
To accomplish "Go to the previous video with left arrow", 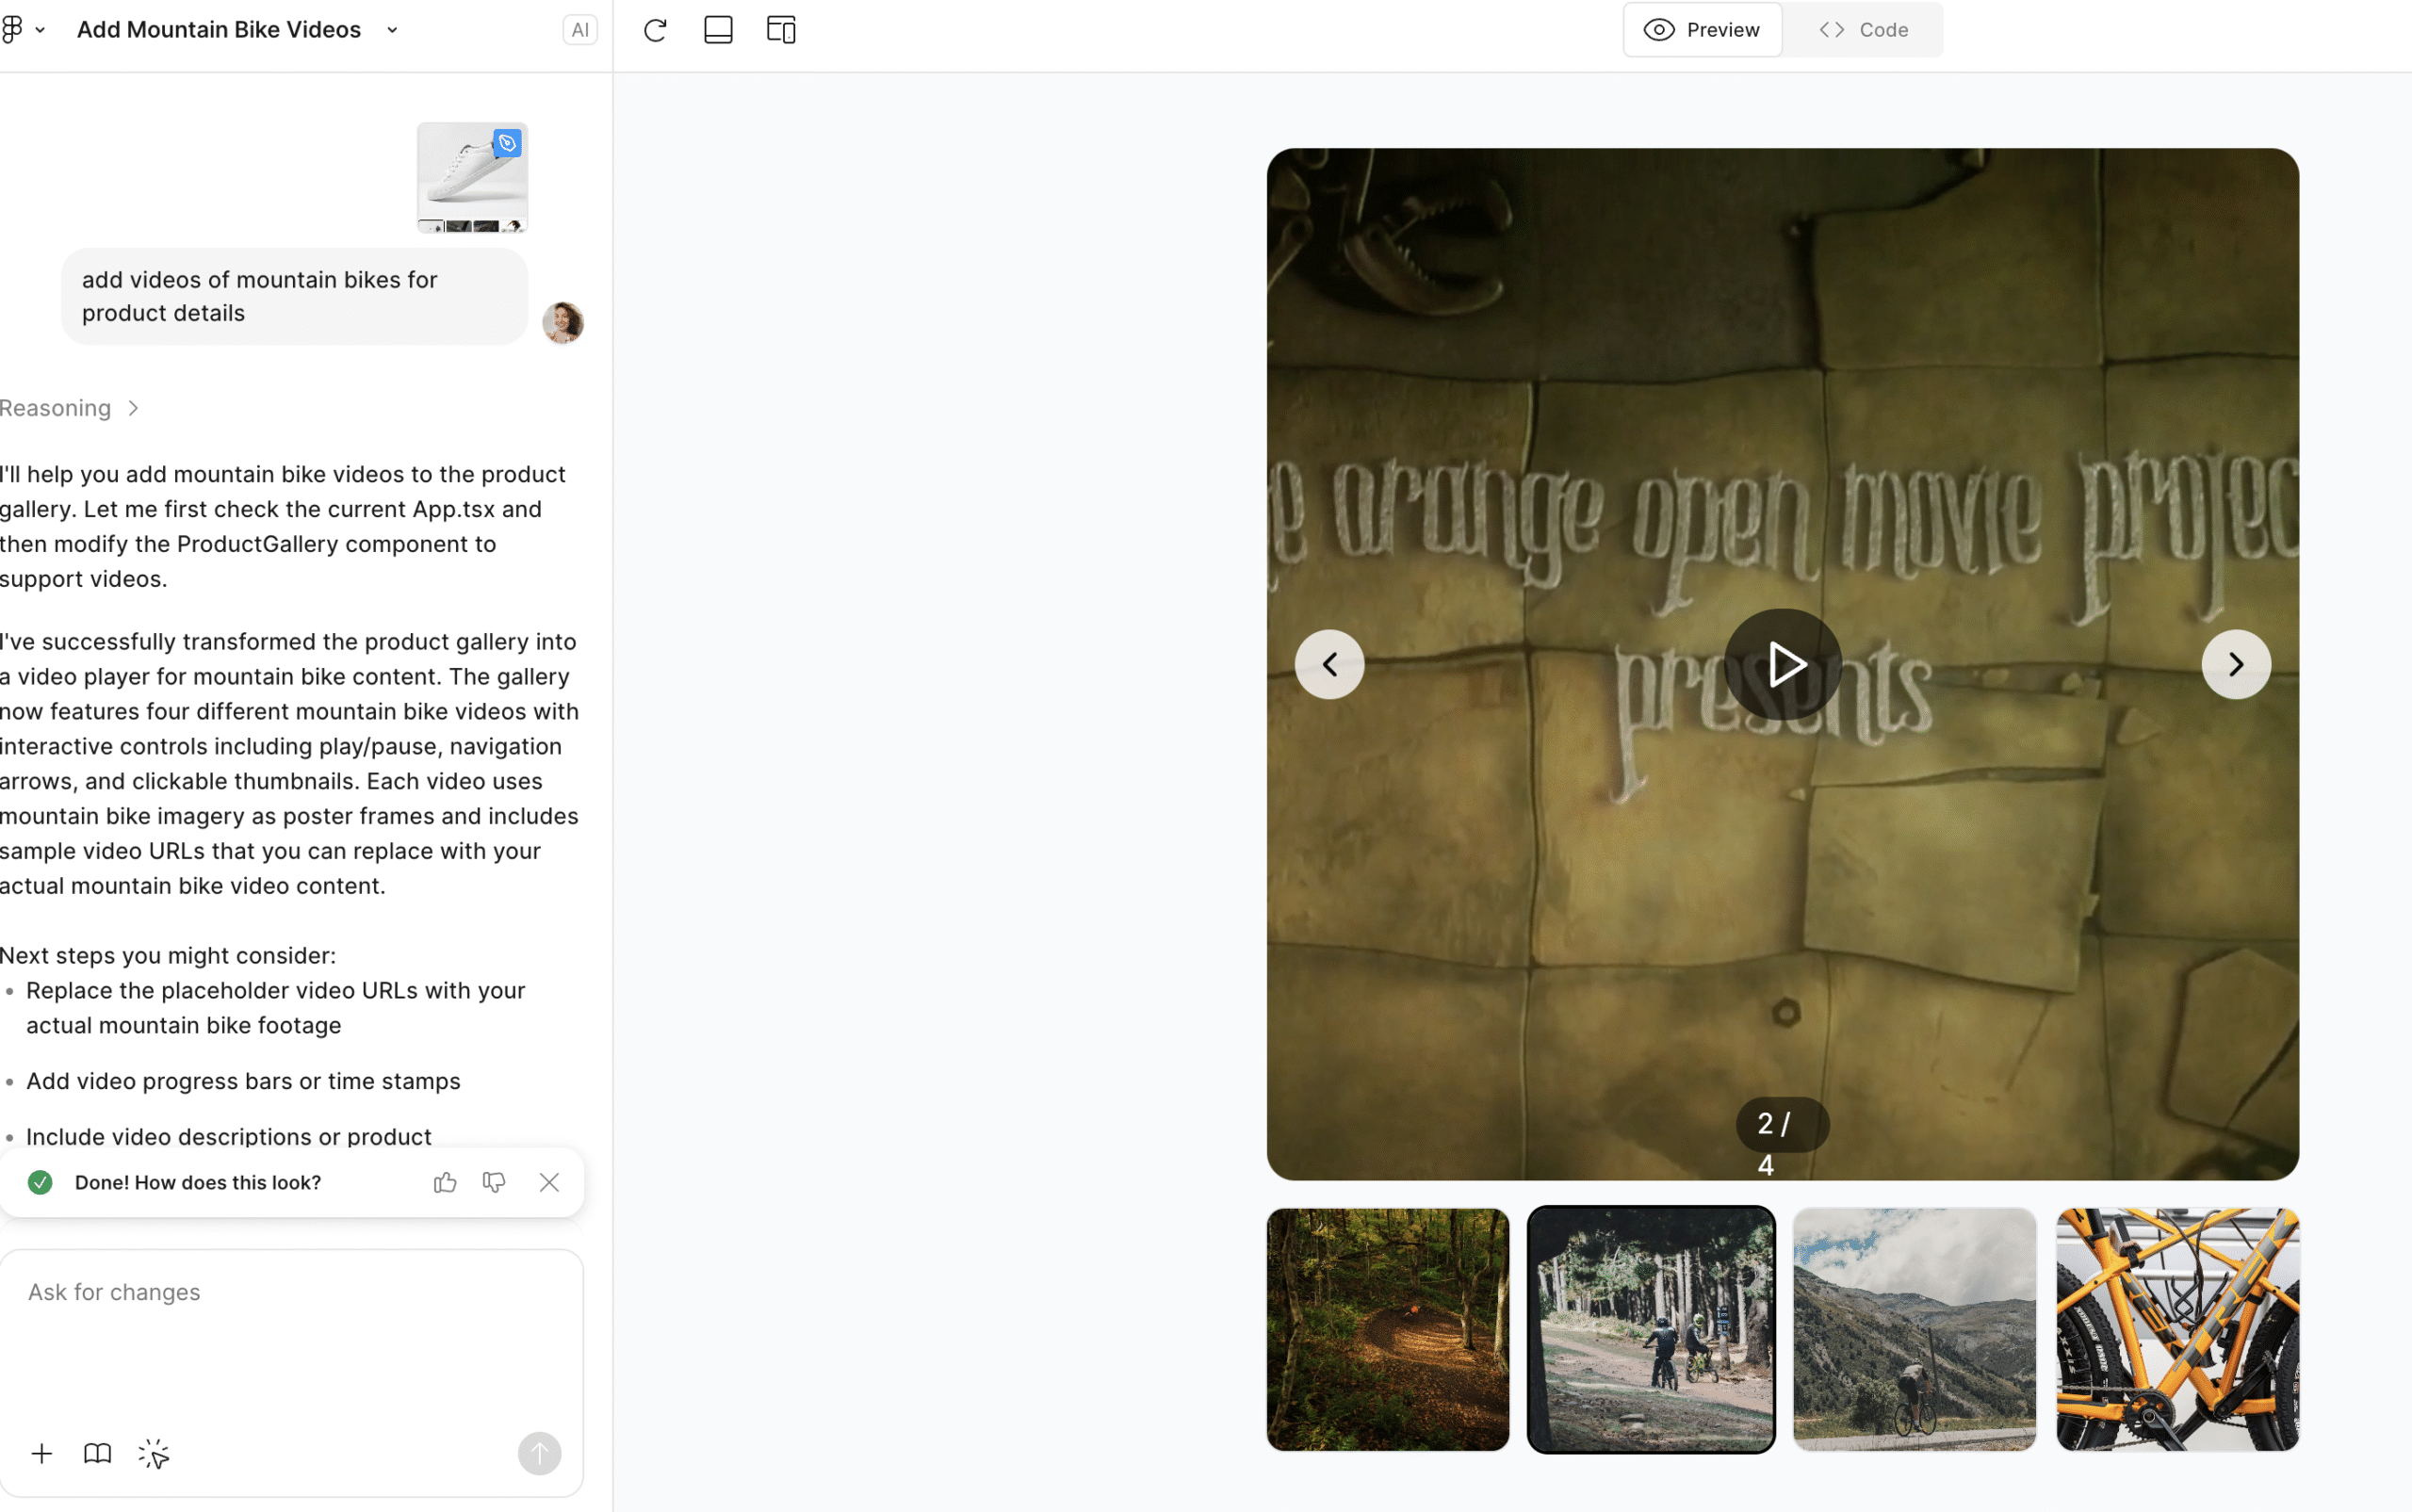I will 1330,664.
